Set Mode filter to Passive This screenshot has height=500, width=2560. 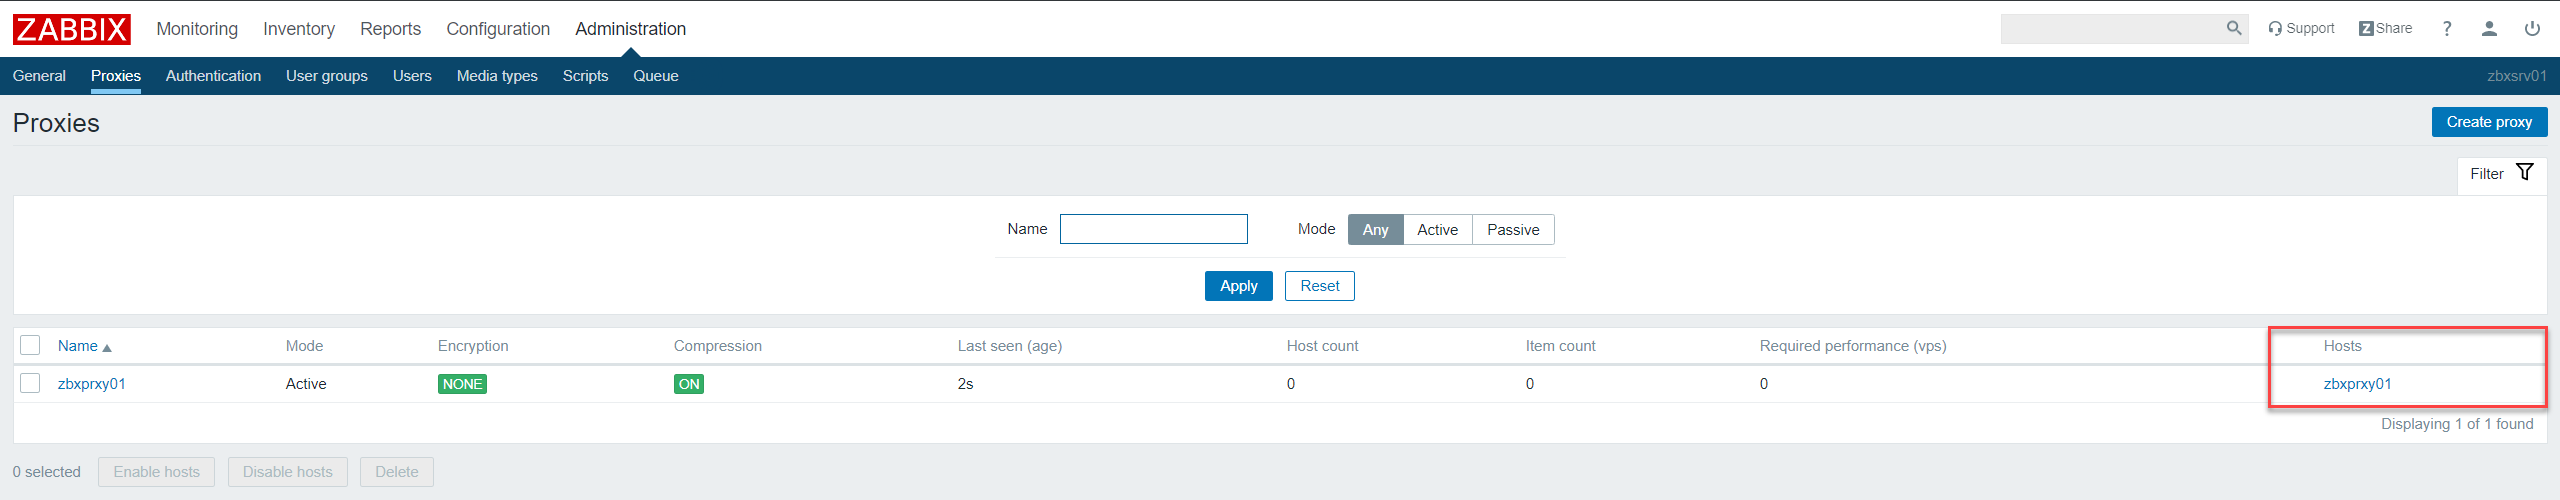pyautogui.click(x=1513, y=230)
